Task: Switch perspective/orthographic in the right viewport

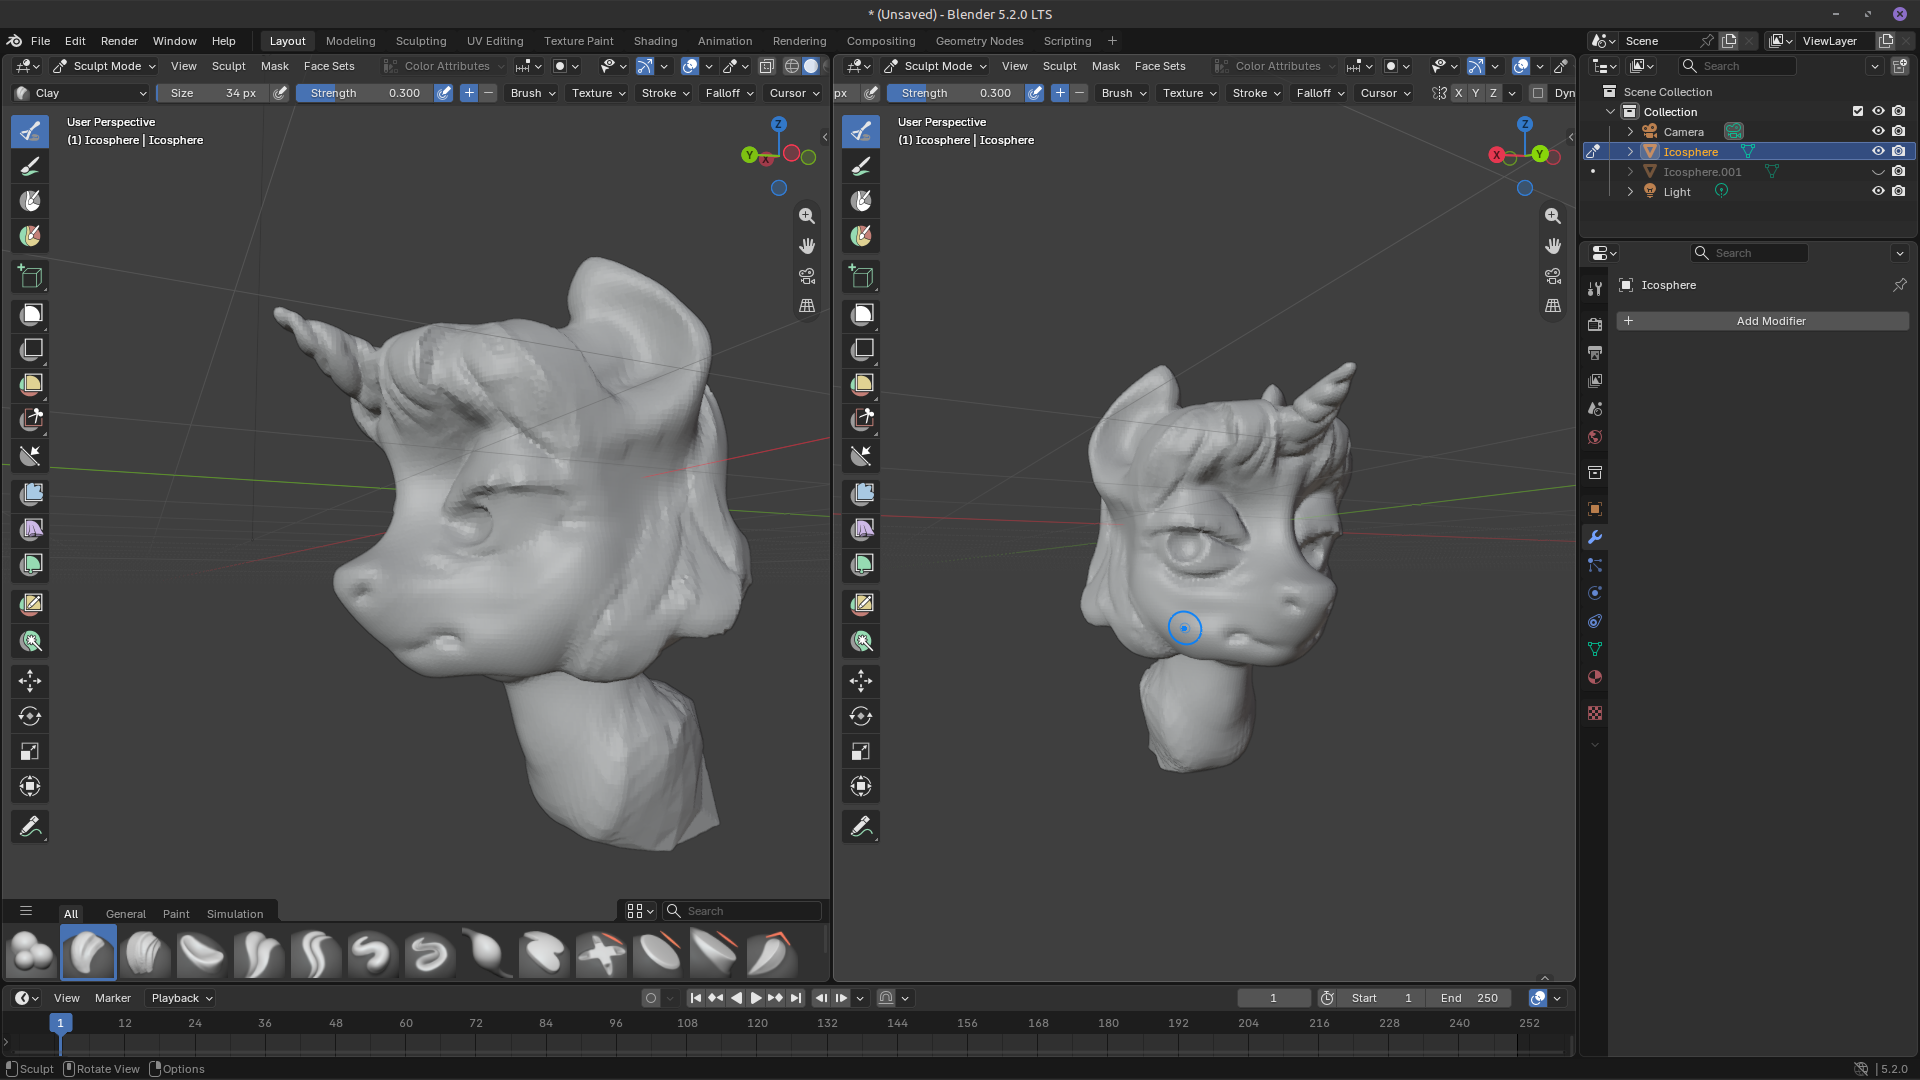Action: [1553, 306]
